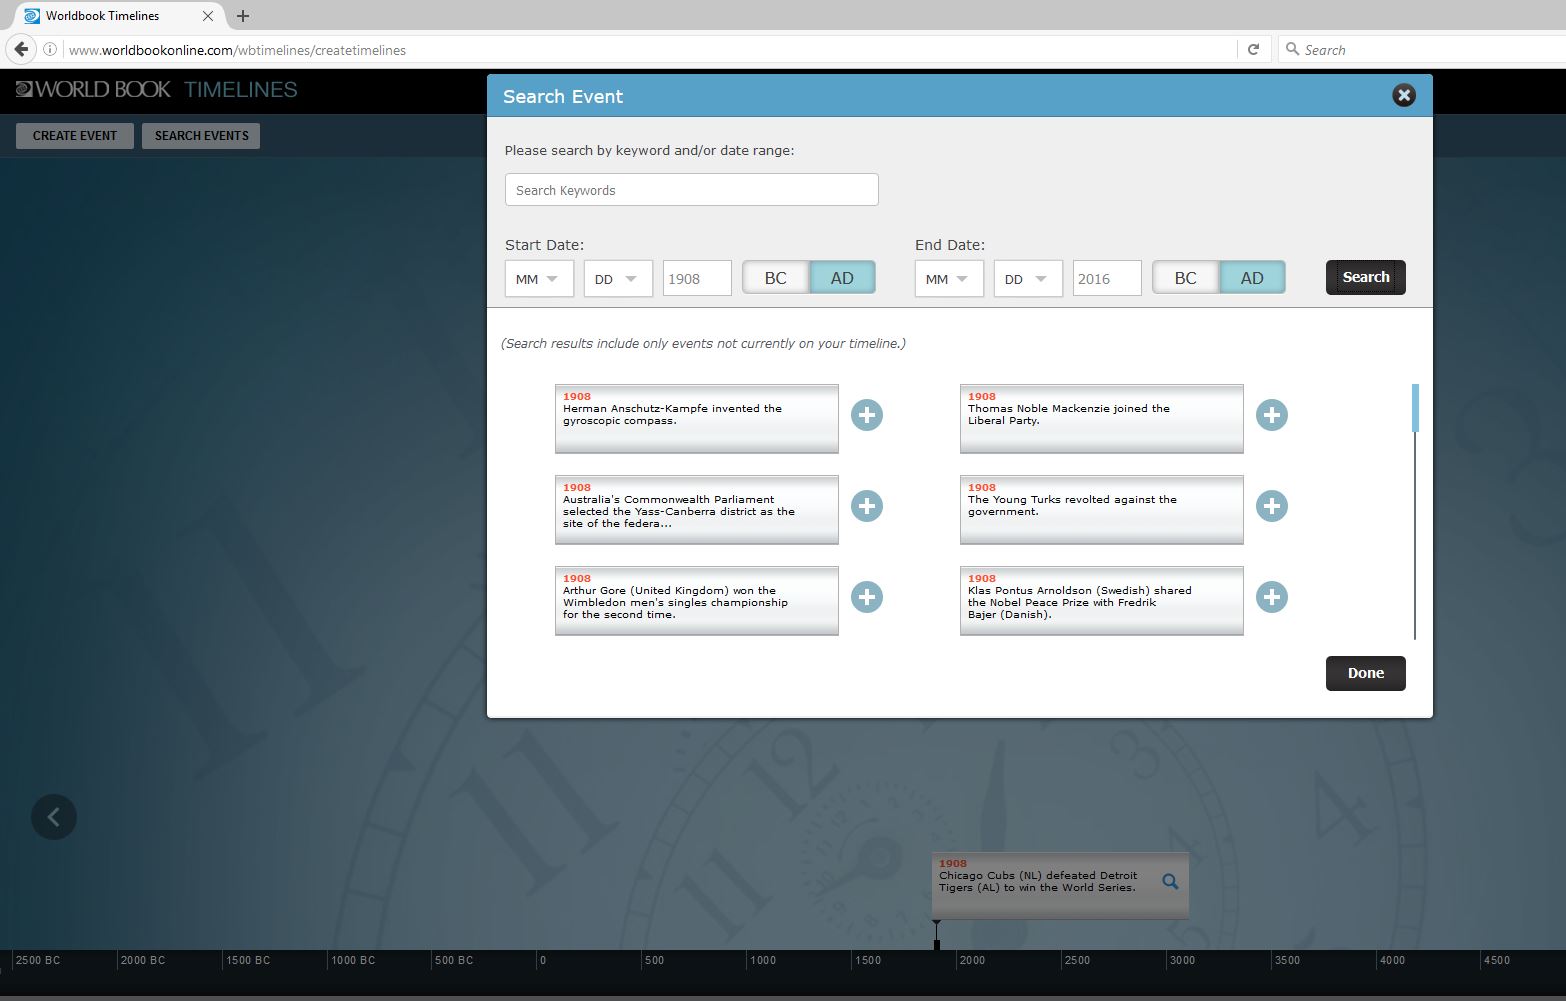Click the Search Events button
This screenshot has width=1566, height=1001.
[201, 136]
